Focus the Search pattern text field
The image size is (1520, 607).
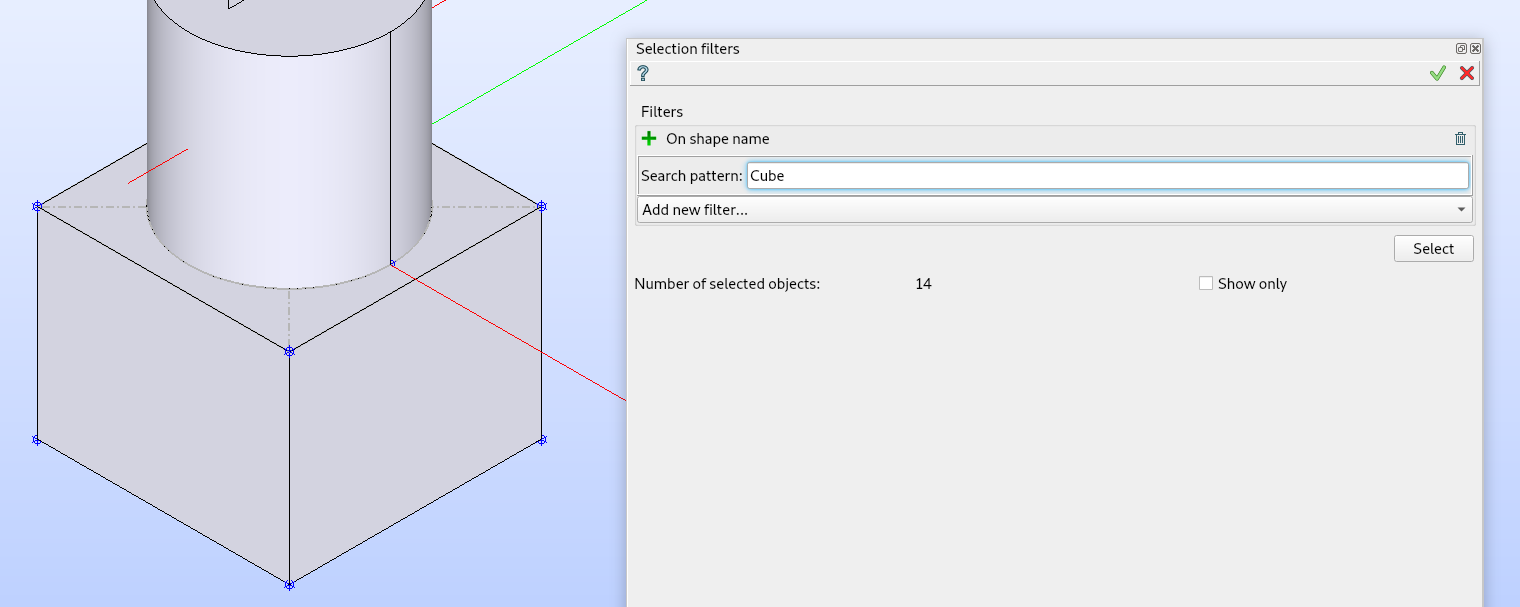click(1107, 176)
